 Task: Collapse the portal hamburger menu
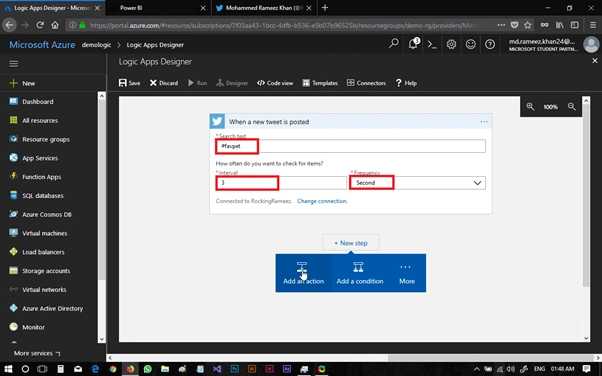click(x=13, y=64)
